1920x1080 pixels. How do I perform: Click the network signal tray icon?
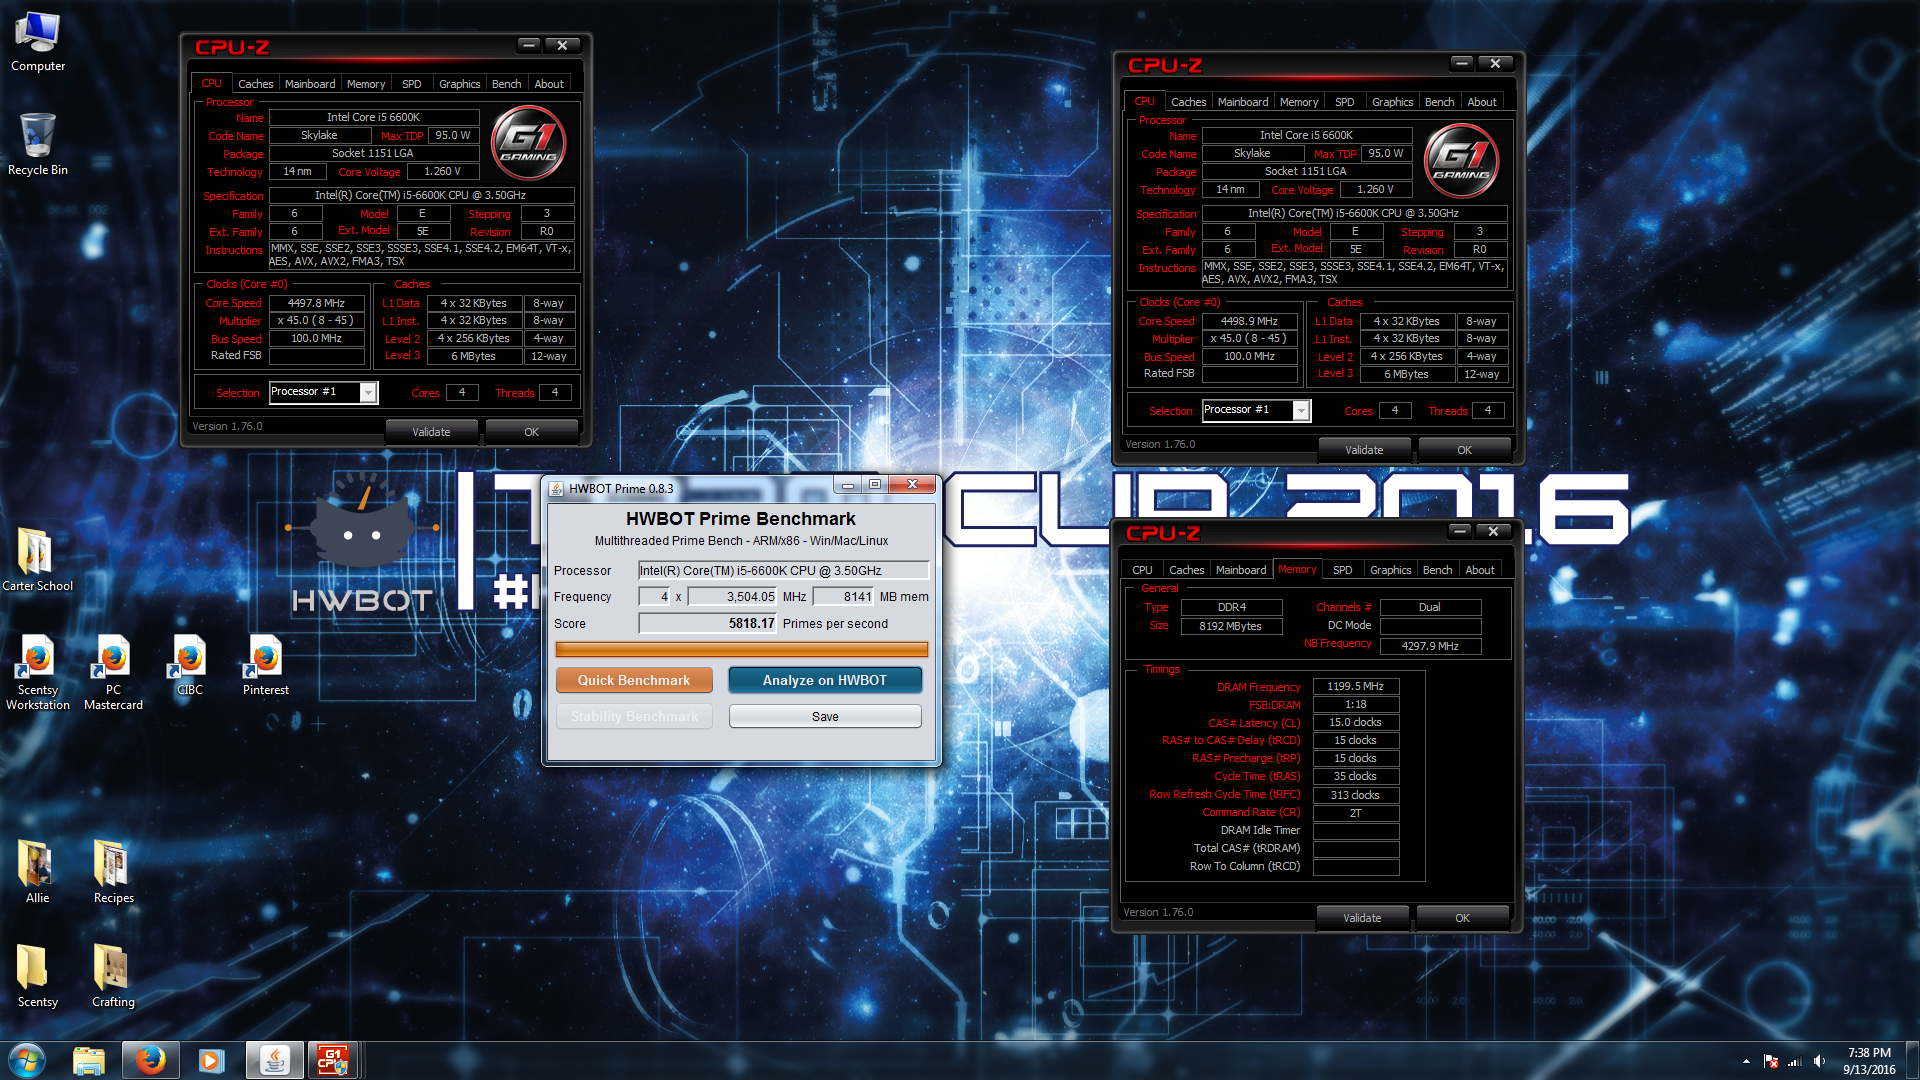coord(1795,1061)
